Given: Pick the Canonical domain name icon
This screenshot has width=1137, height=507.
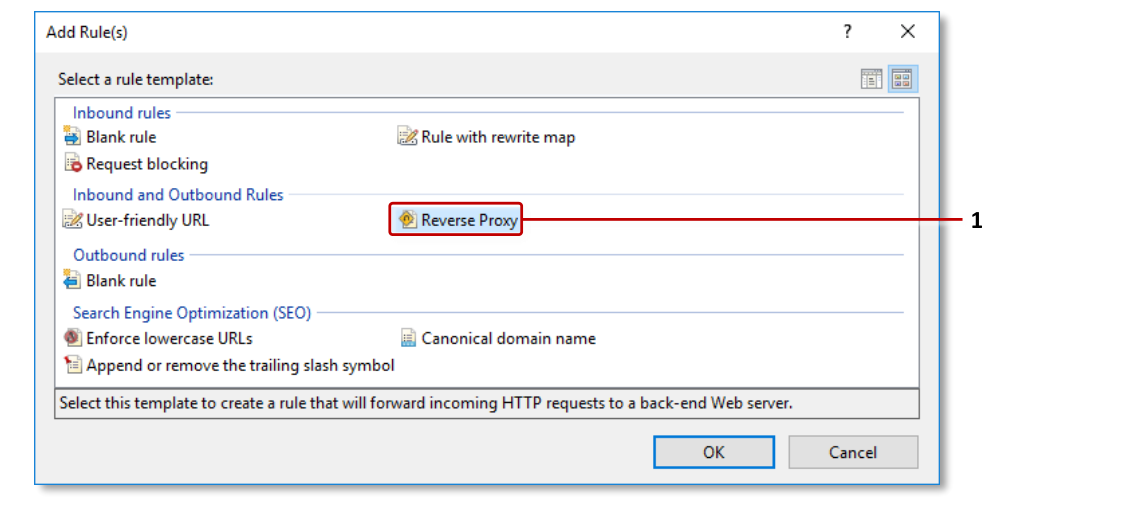Looking at the screenshot, I should (407, 338).
